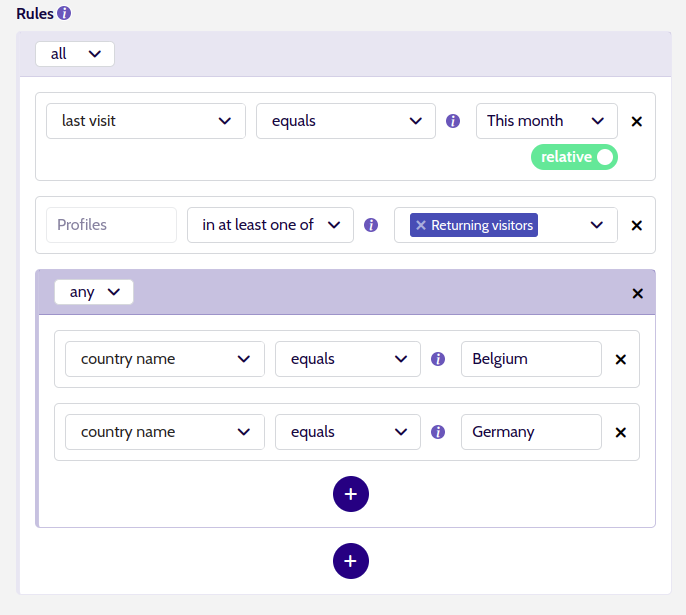Click the Germany value input field
The height and width of the screenshot is (615, 686).
pyautogui.click(x=531, y=432)
